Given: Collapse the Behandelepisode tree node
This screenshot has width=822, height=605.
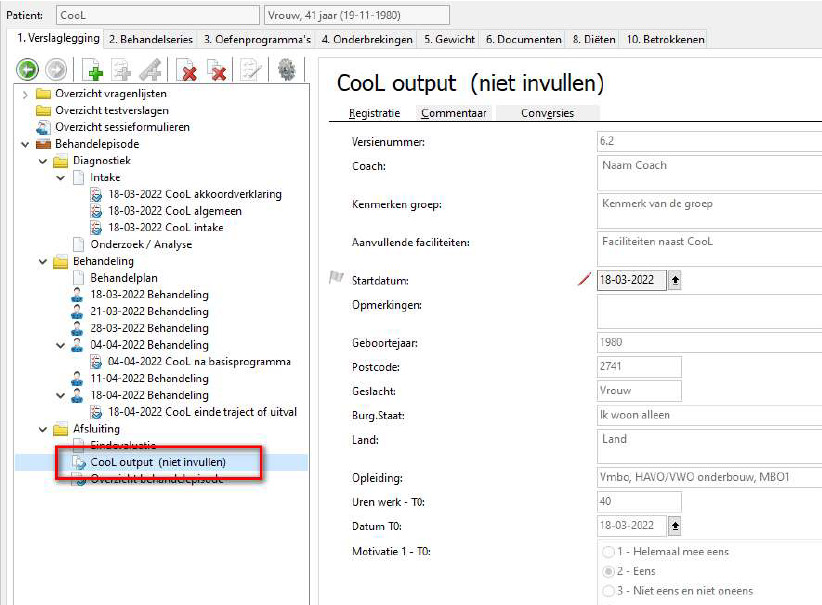Looking at the screenshot, I should pos(25,144).
